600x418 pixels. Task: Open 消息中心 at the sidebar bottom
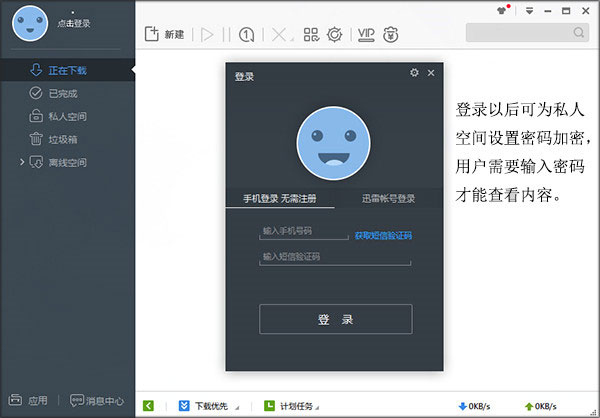pos(97,400)
